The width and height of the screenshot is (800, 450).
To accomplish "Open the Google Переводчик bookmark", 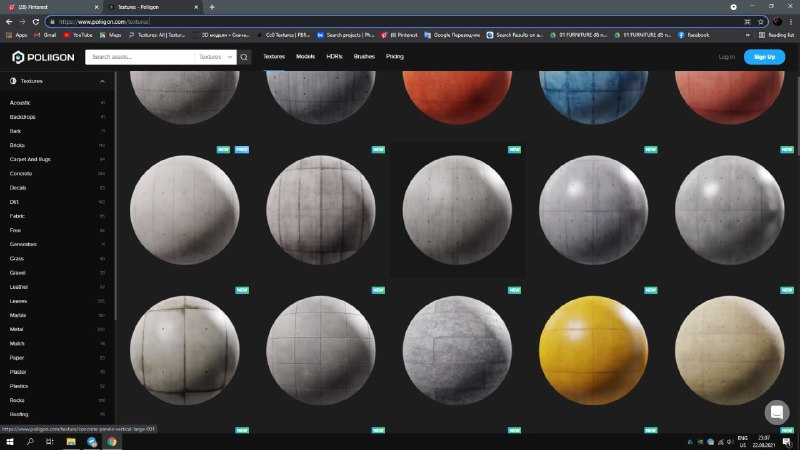I will point(452,35).
